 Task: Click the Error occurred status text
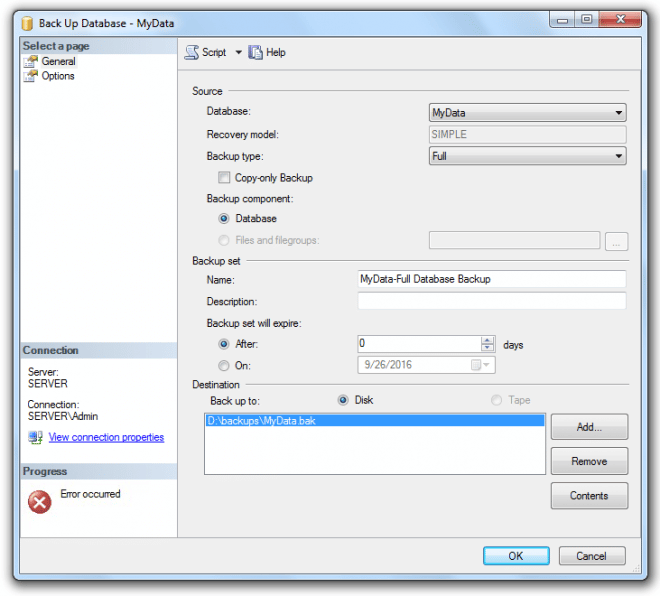pos(90,494)
